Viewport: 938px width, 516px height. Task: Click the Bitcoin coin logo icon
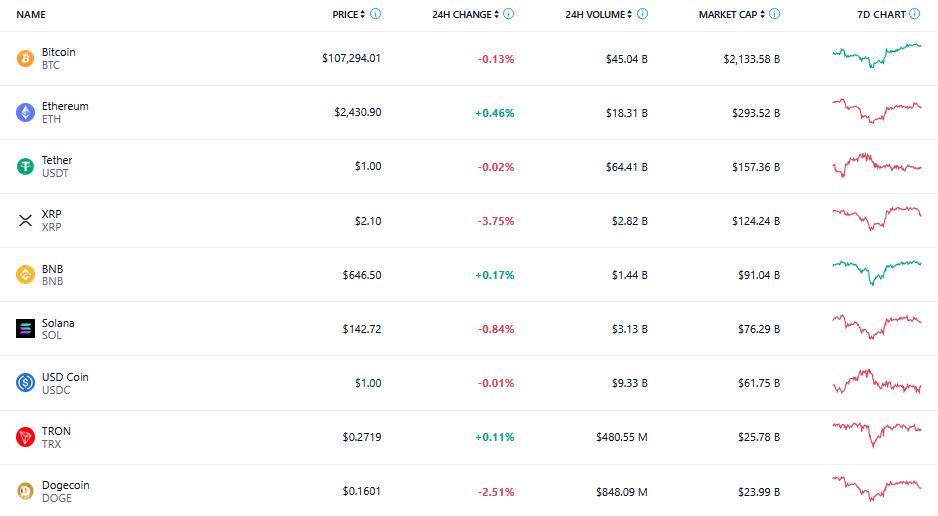(x=25, y=59)
